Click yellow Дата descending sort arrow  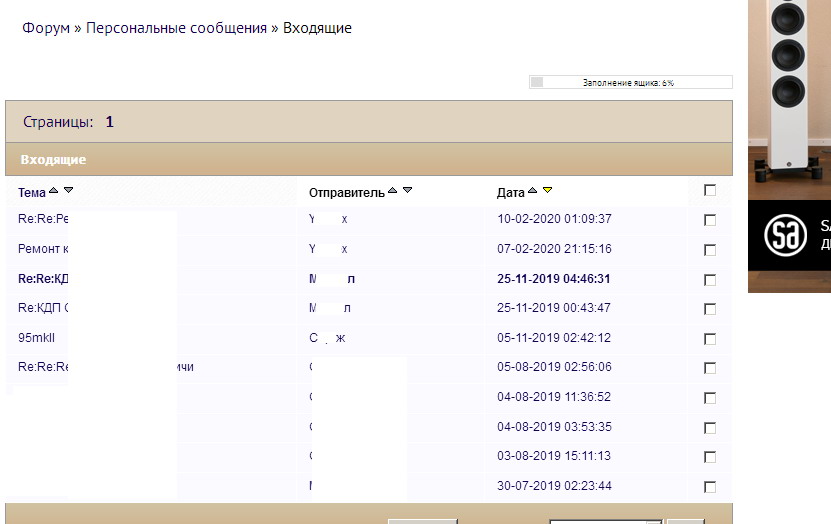547,190
